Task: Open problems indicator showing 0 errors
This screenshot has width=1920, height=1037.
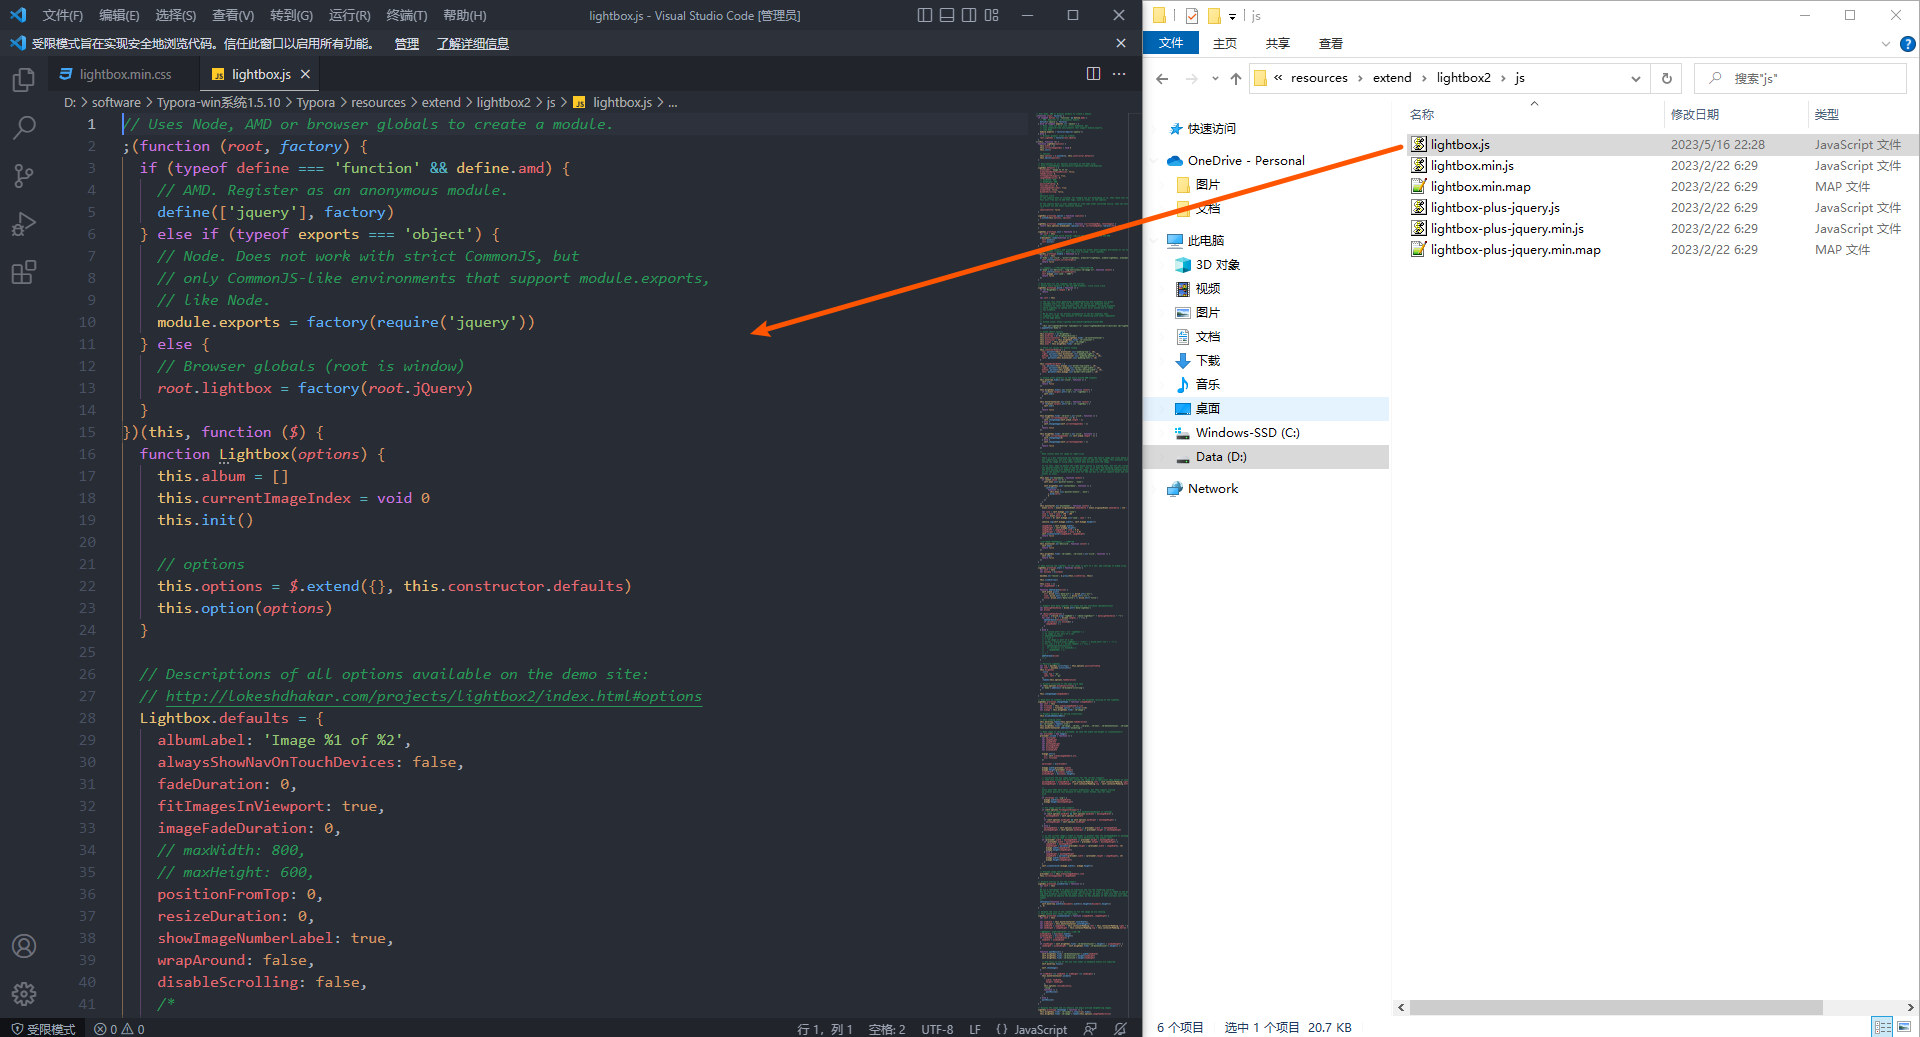Action: coord(119,1029)
